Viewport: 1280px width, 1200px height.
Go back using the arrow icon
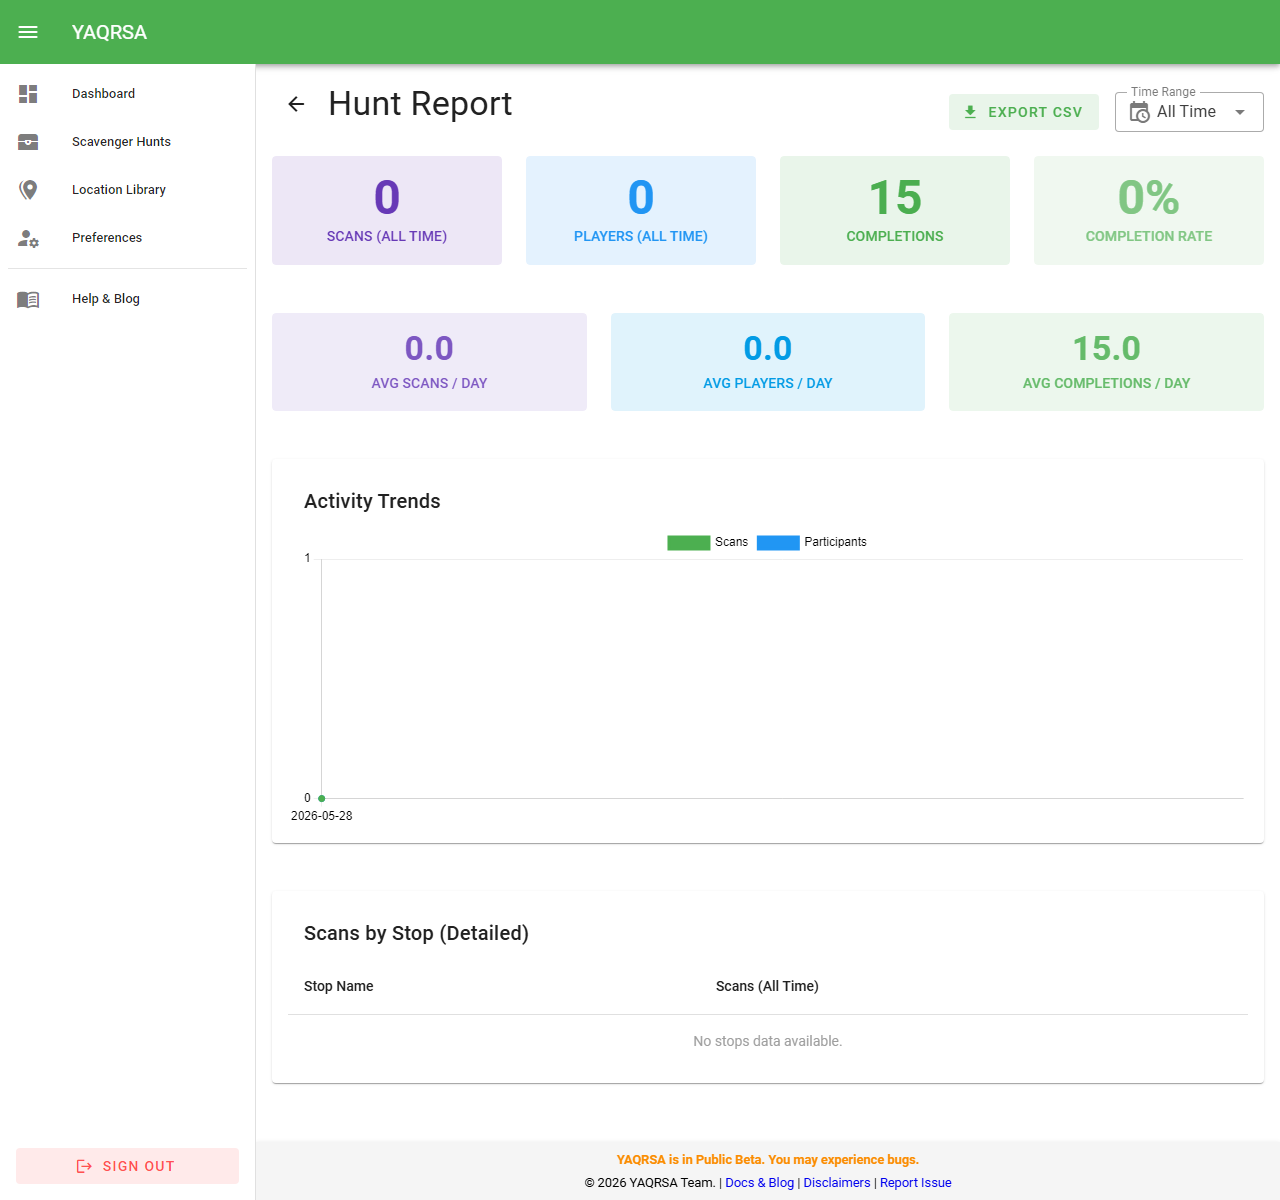296,104
